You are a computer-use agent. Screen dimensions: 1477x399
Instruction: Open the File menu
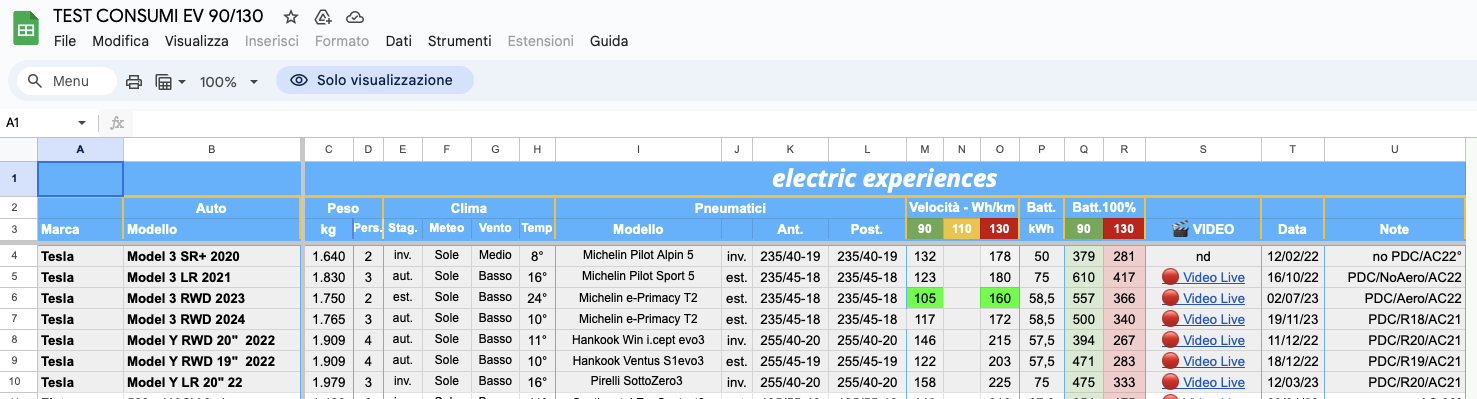tap(65, 41)
